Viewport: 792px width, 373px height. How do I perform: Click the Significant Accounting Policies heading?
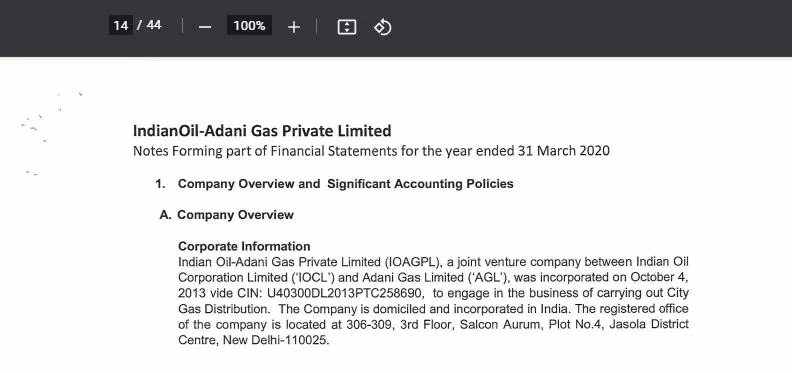point(420,184)
